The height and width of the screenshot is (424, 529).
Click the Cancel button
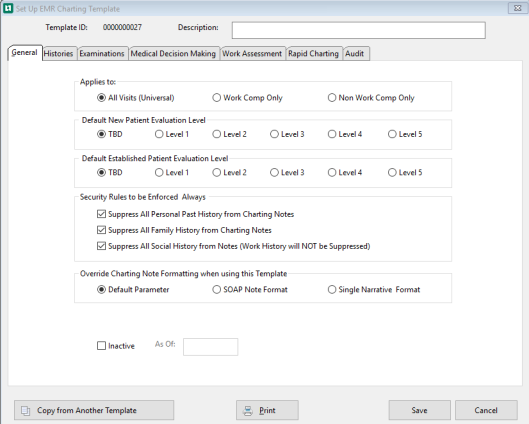coord(486,410)
